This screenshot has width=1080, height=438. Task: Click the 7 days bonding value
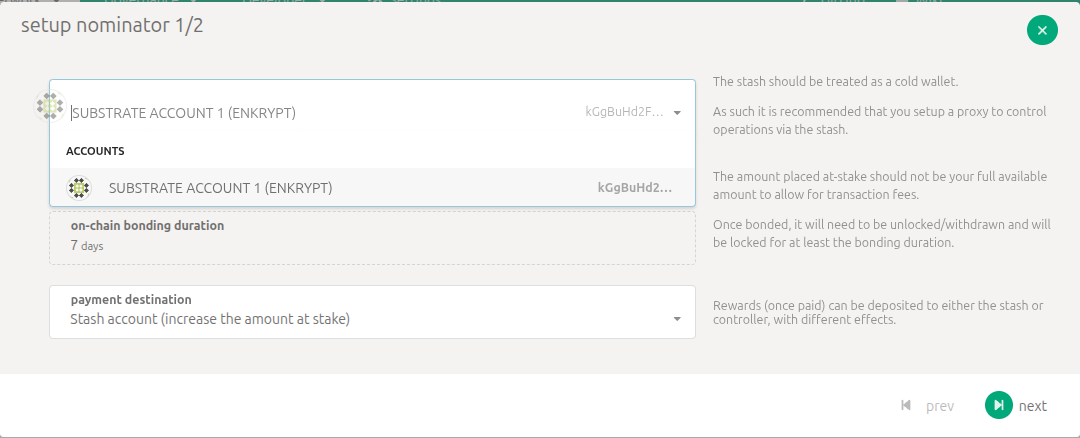pos(87,245)
